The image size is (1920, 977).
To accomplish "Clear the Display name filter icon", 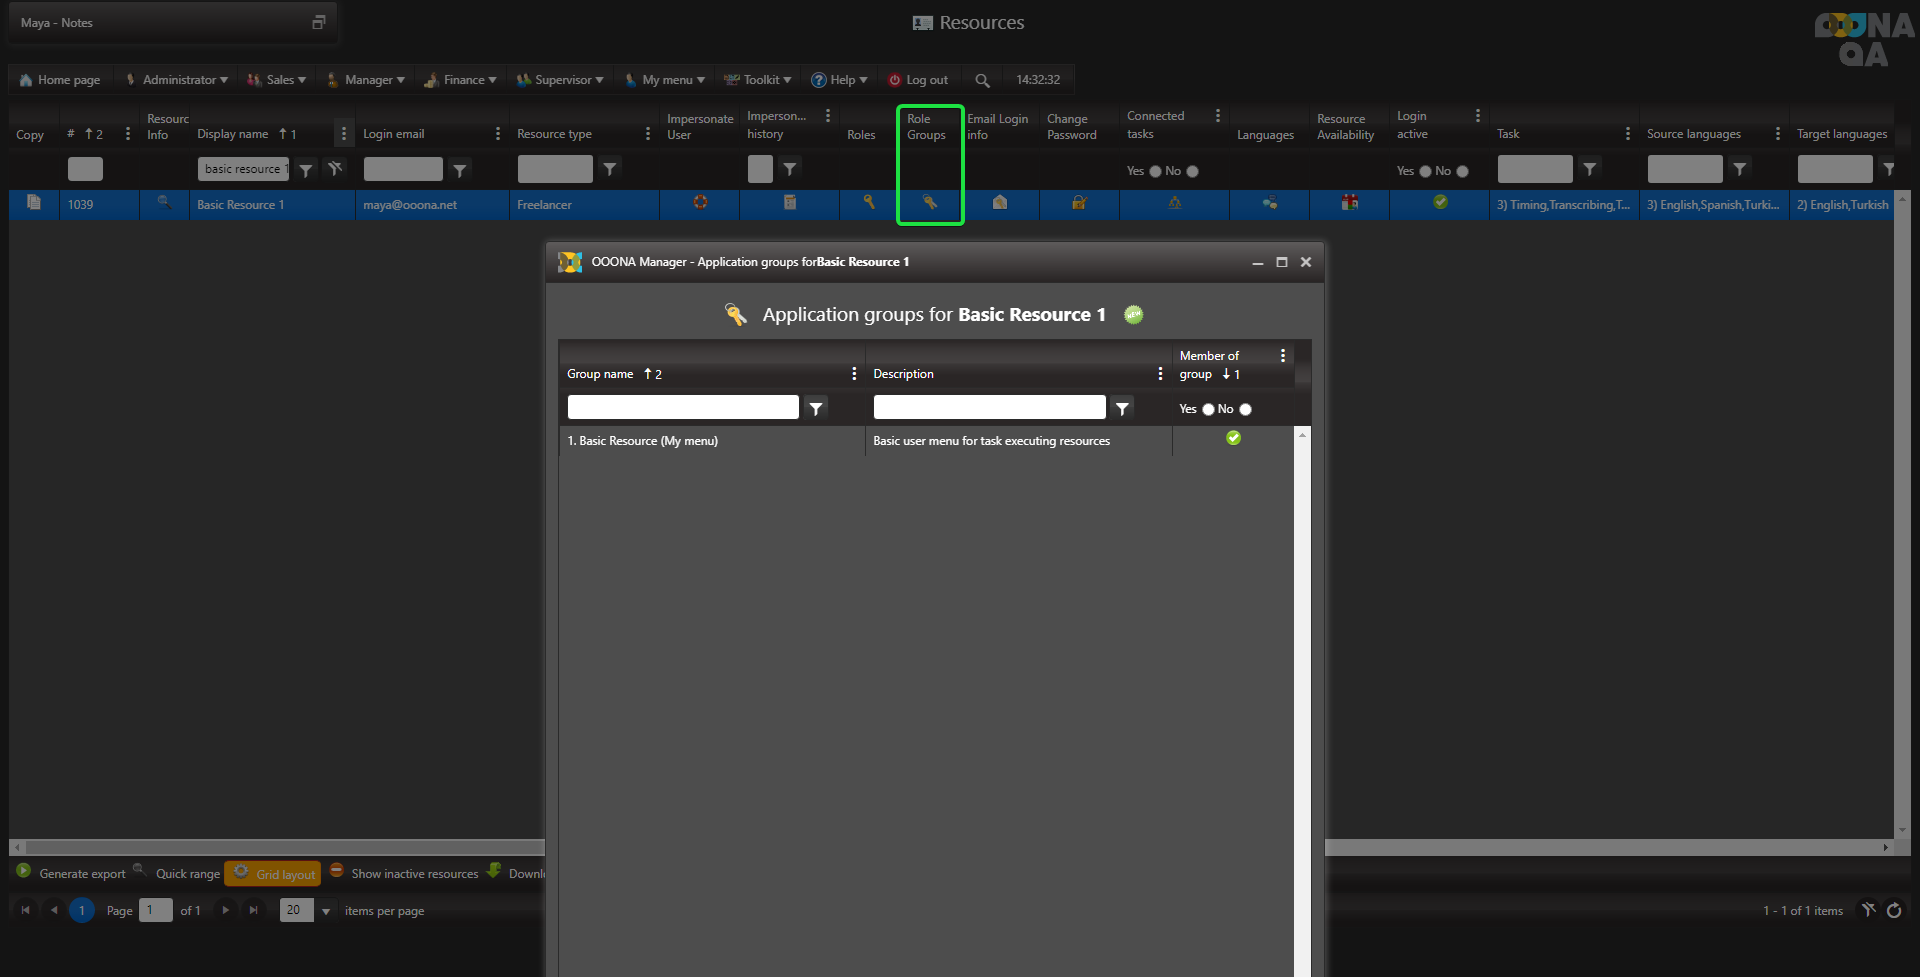I will [x=335, y=169].
